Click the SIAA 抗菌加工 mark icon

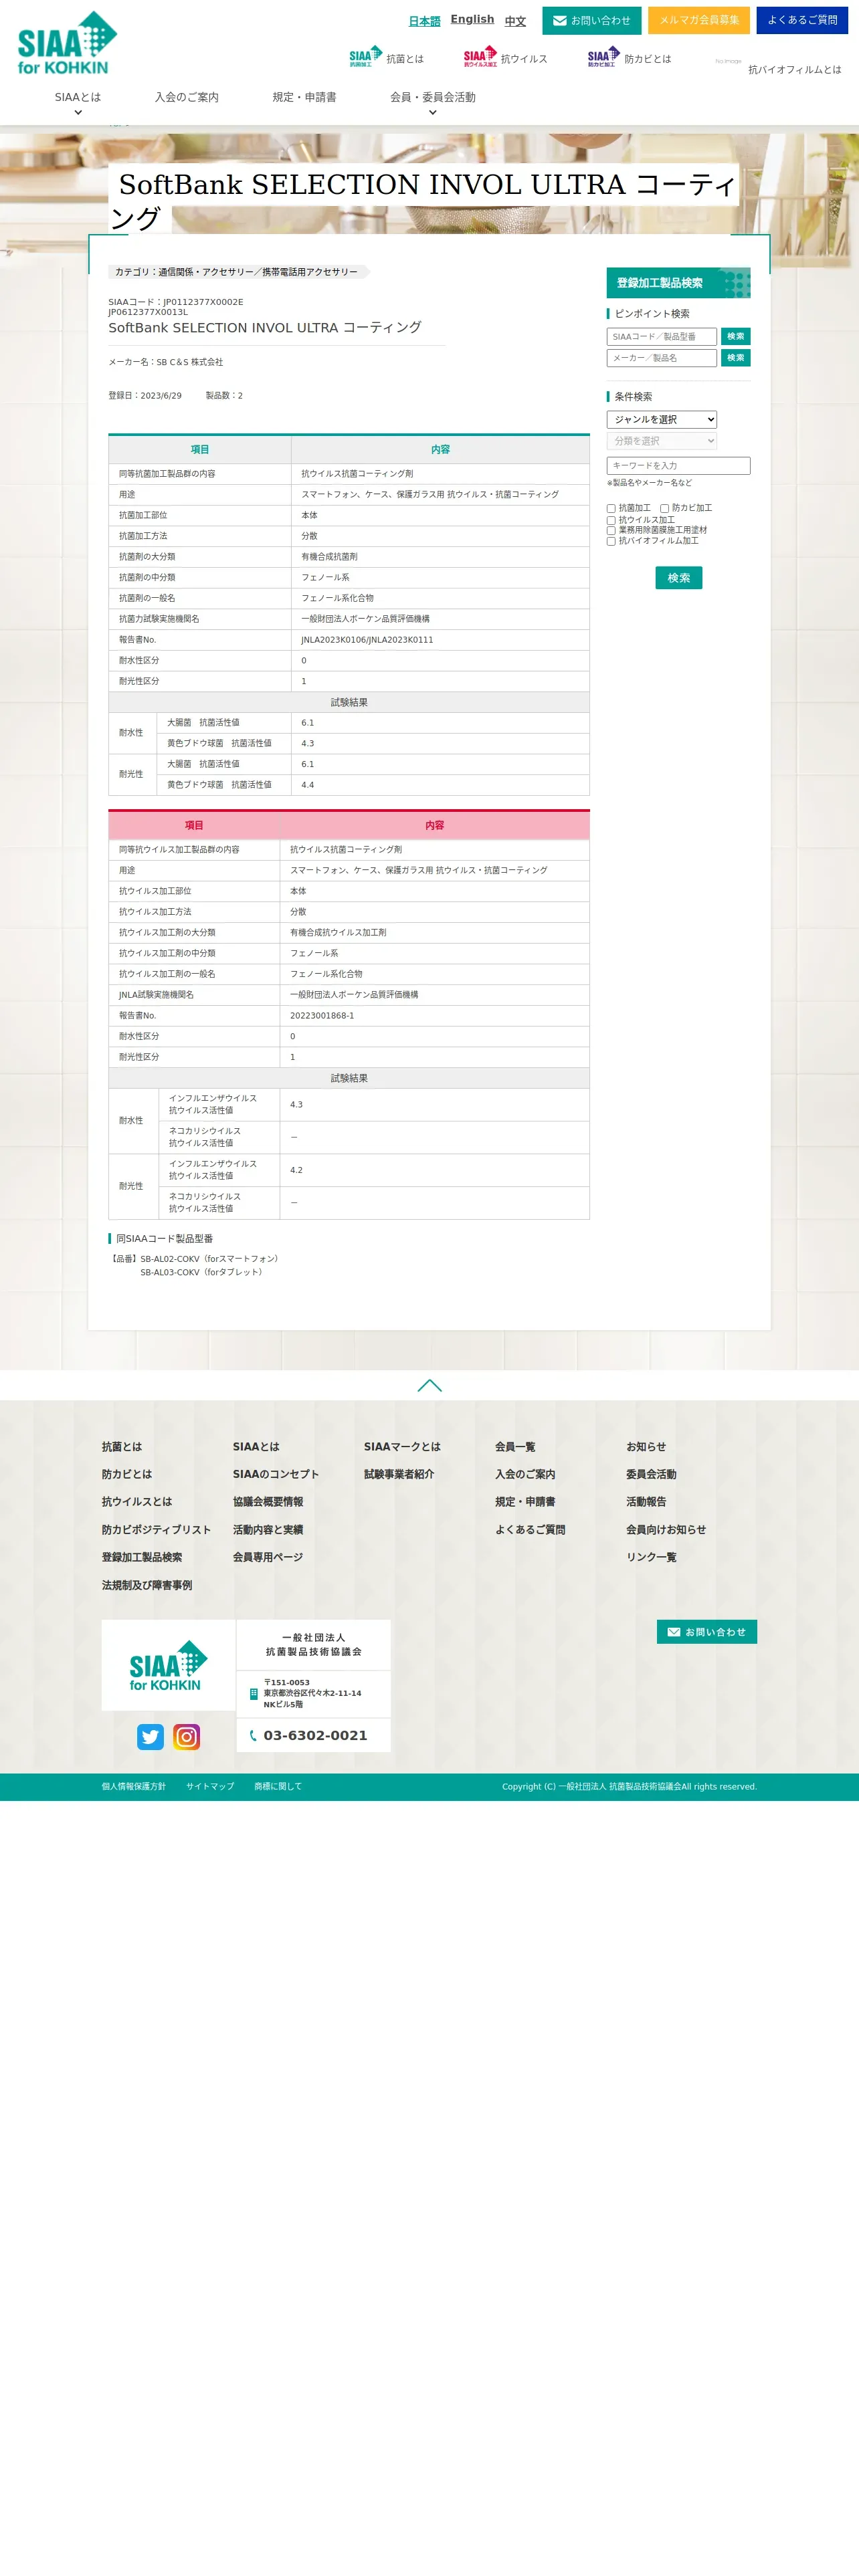click(365, 57)
